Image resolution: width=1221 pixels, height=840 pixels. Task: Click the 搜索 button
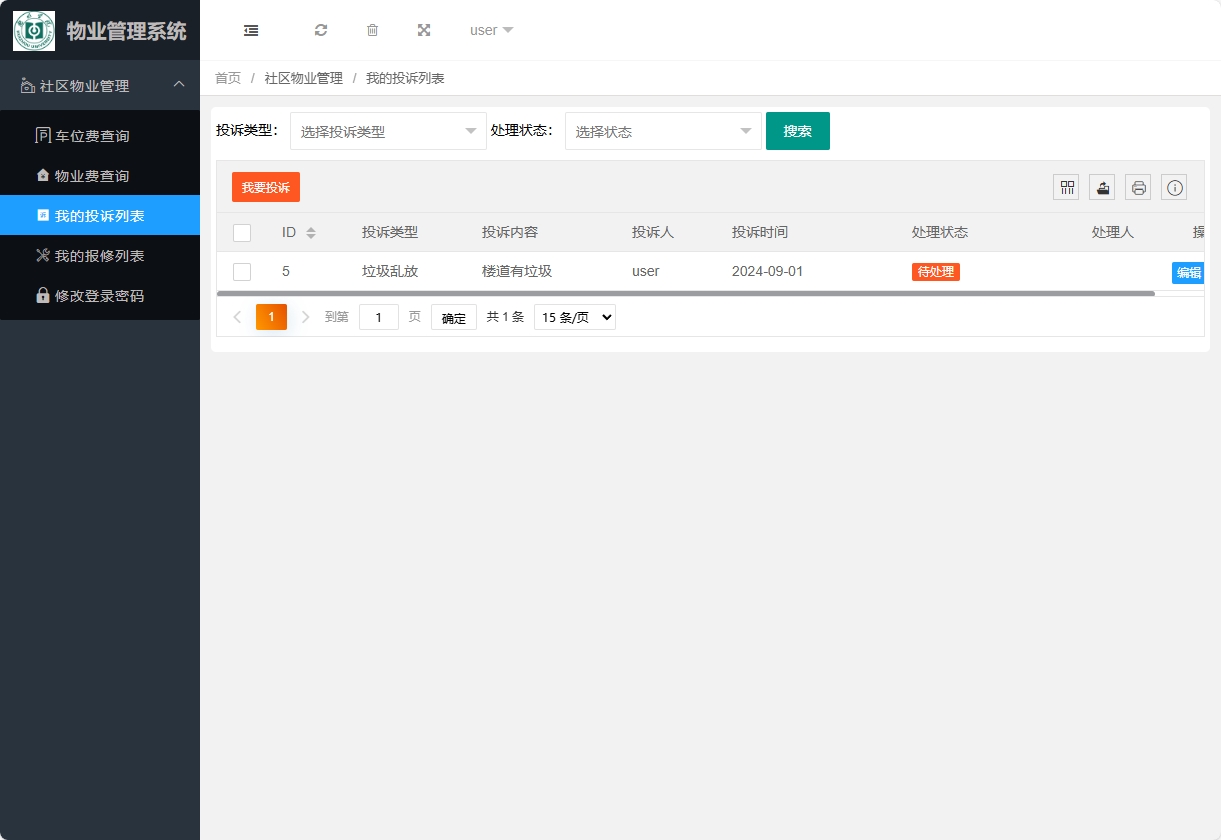797,130
